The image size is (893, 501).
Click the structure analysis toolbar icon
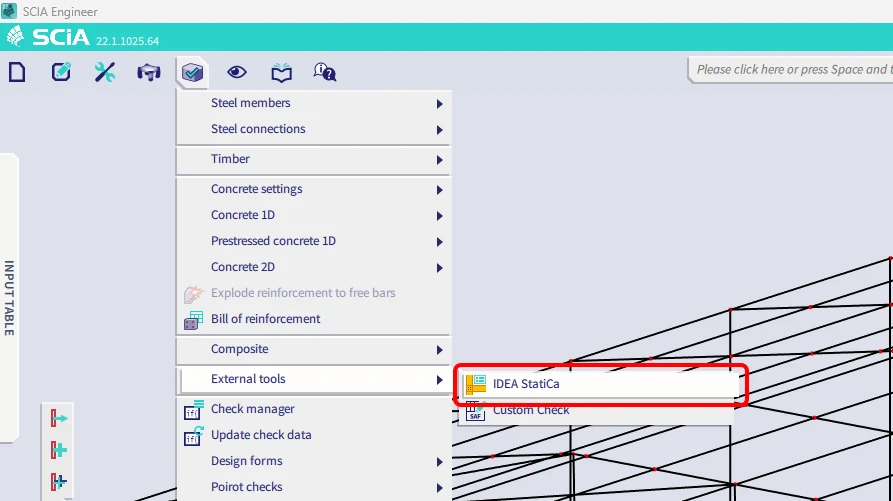click(149, 72)
